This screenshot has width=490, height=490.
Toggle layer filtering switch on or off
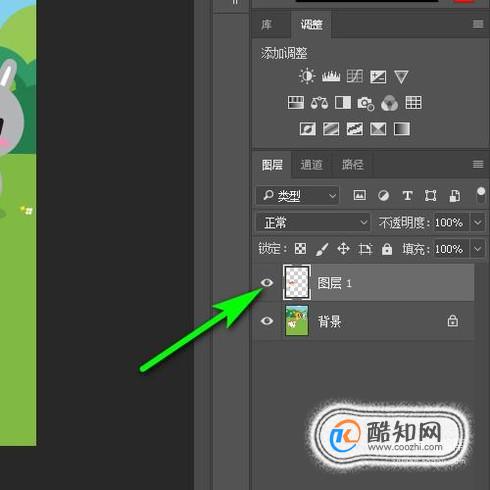pos(481,195)
